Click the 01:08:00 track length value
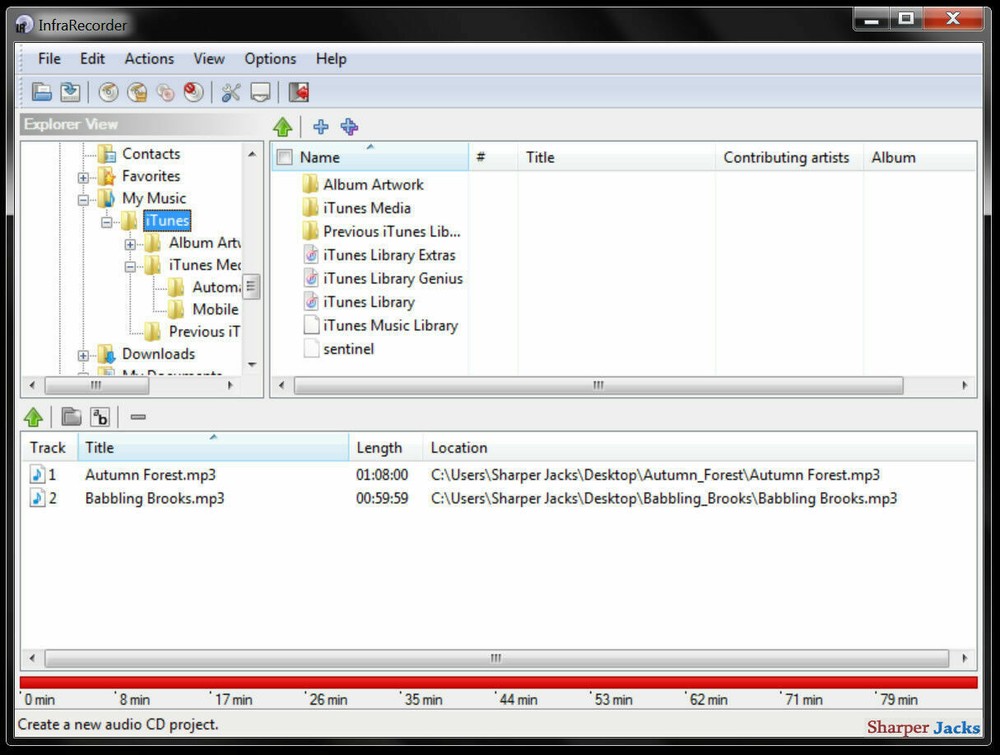The image size is (1000, 755). tap(382, 474)
